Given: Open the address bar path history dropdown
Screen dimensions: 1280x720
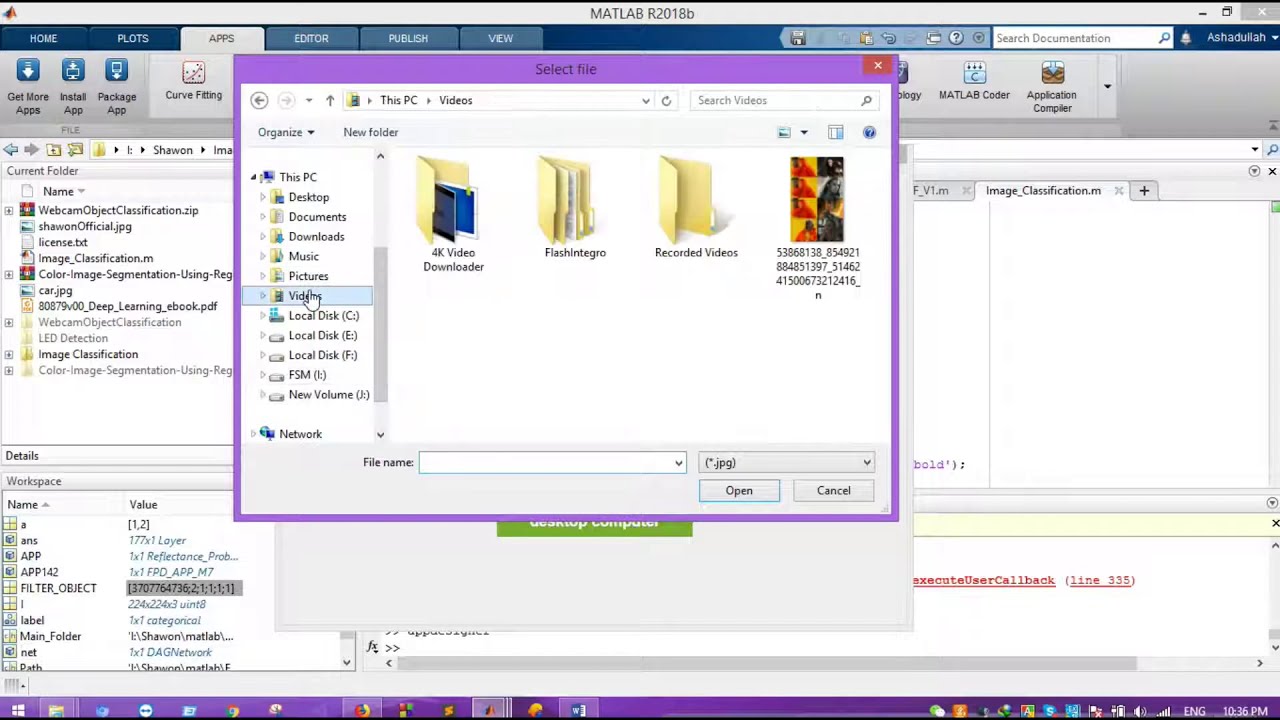Looking at the screenshot, I should (646, 100).
